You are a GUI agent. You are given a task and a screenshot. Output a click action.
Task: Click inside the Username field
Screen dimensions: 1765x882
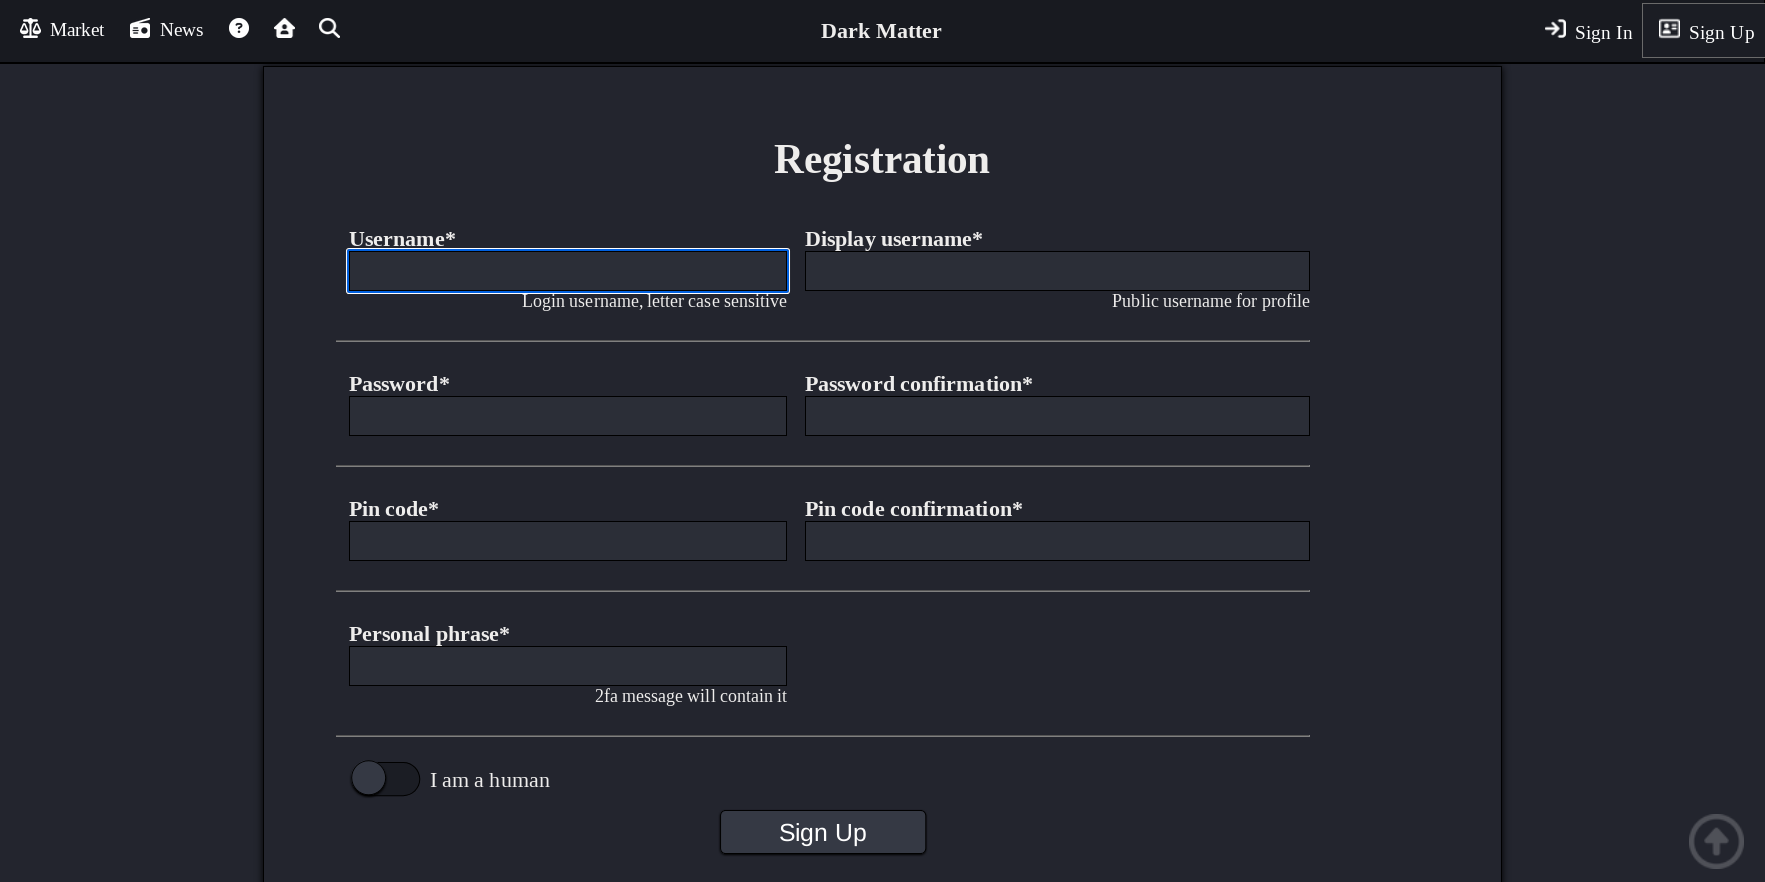point(567,270)
